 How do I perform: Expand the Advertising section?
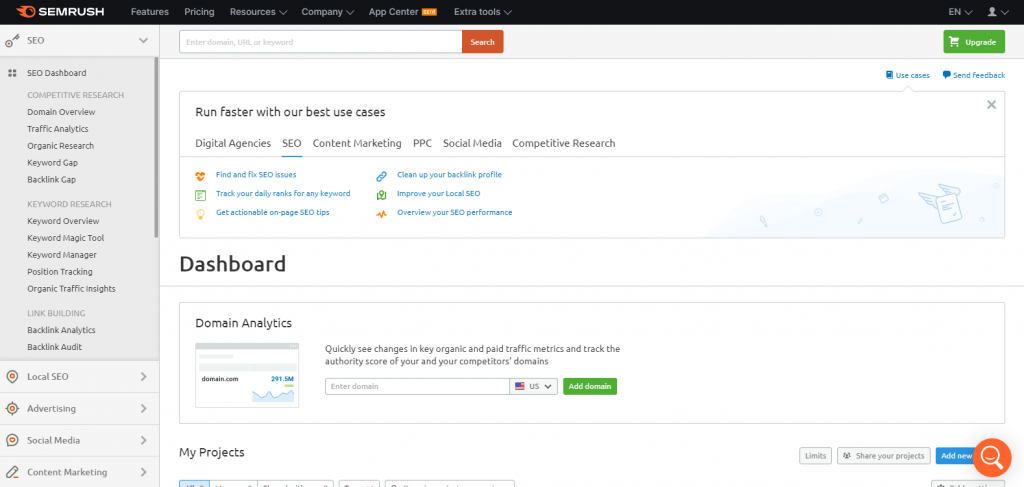[x=144, y=409]
